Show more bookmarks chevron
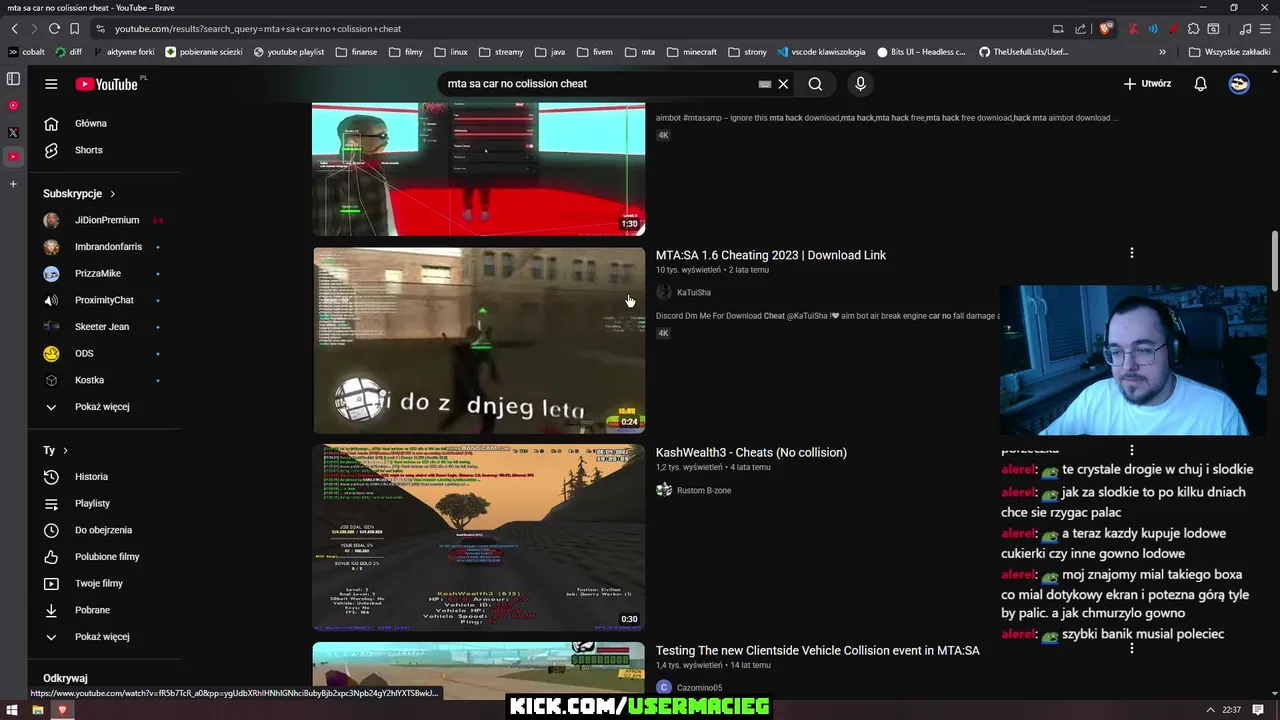Image resolution: width=1280 pixels, height=720 pixels. point(1162,52)
